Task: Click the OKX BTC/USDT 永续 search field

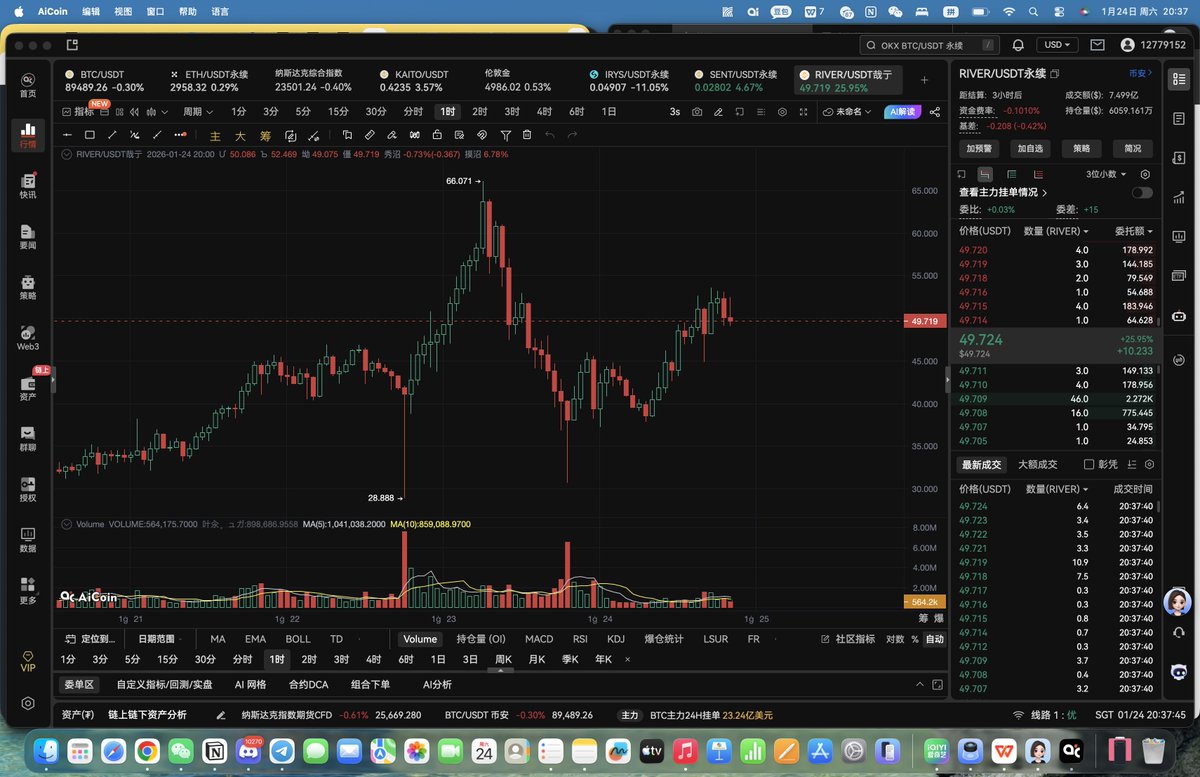Action: point(930,45)
